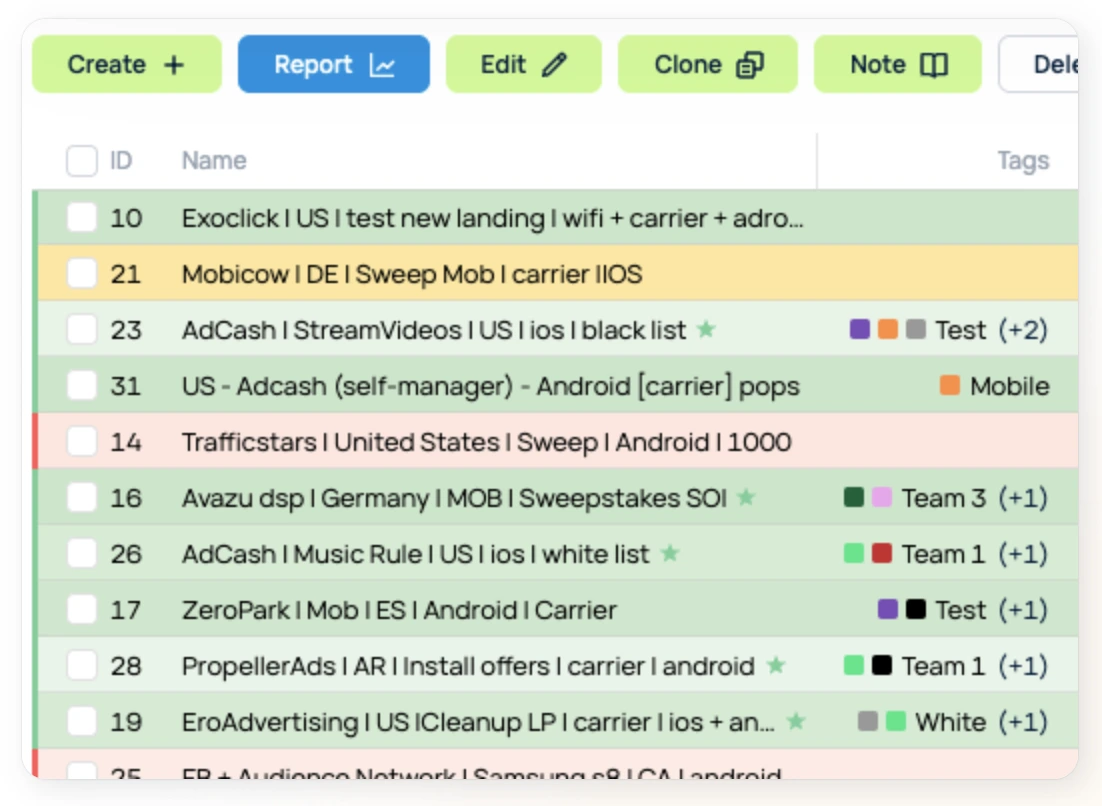Toggle the select-all checkbox in header
This screenshot has height=806, width=1102.
(x=82, y=160)
